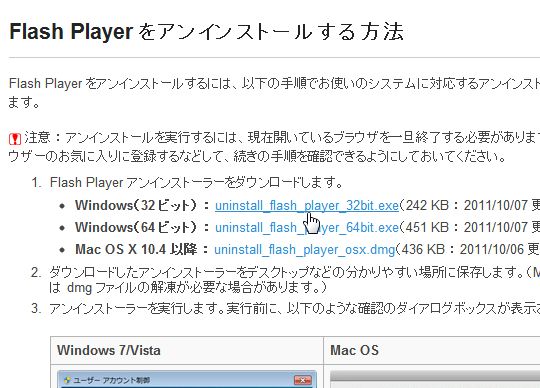Click the step 3 text about running the uninstaller
Screen dimensions: 540x388
pyautogui.click(x=294, y=308)
